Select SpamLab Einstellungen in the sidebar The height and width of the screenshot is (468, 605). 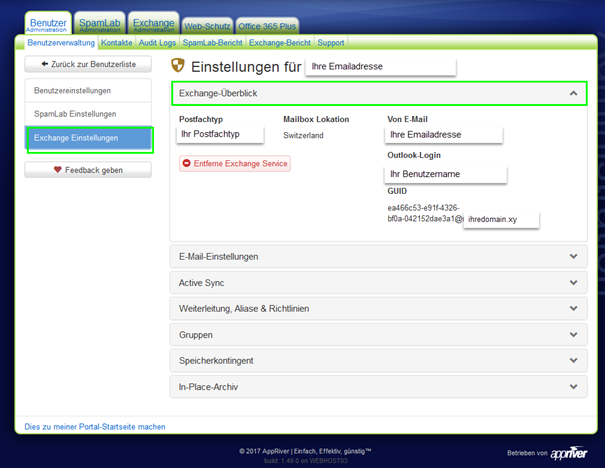click(x=88, y=114)
